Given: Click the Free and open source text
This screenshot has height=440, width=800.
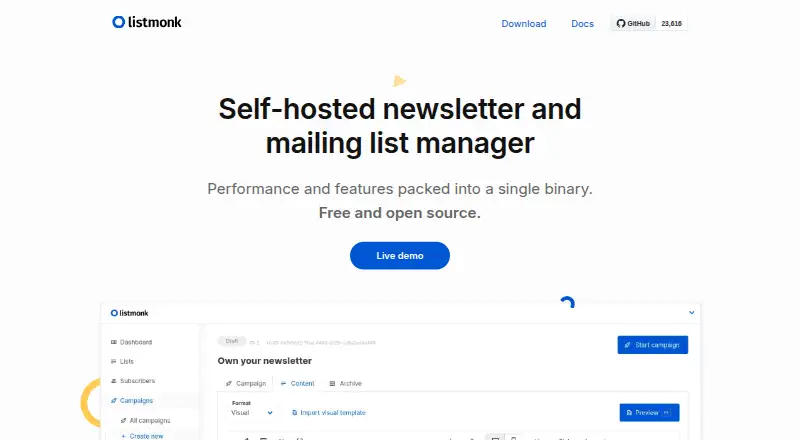Looking at the screenshot, I should click(399, 213).
